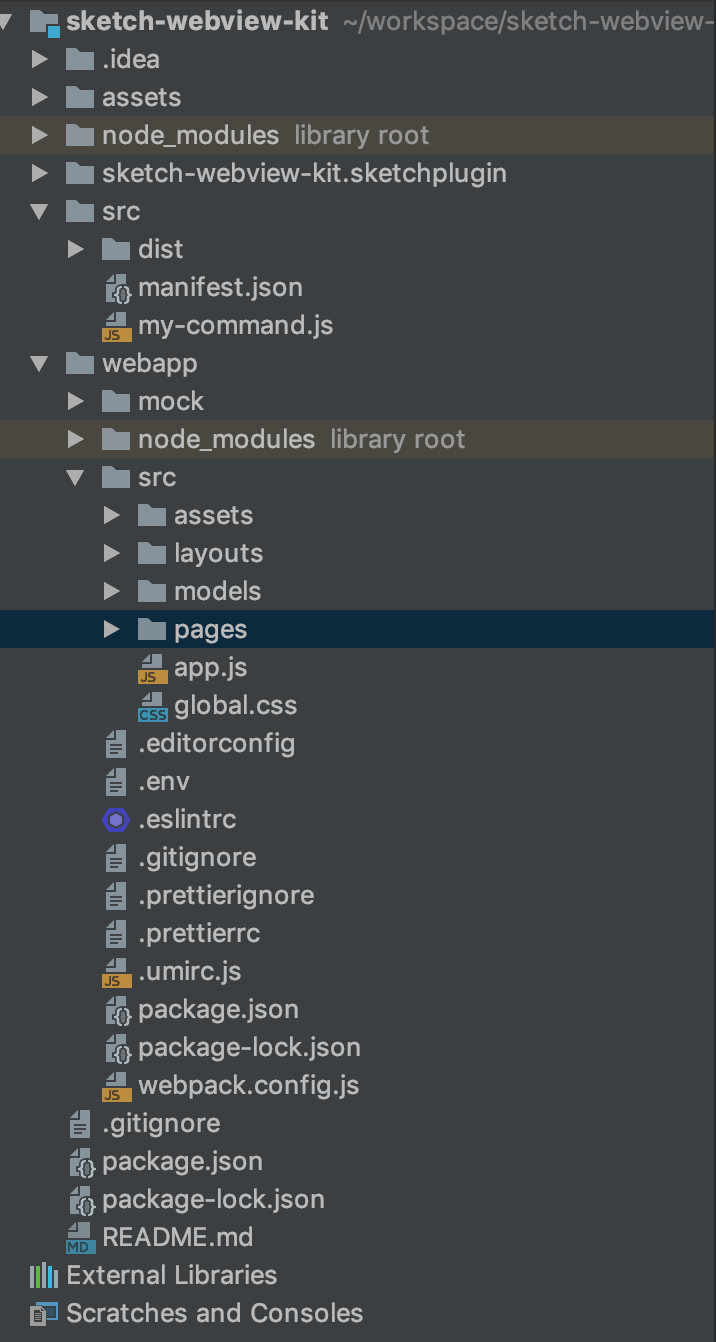Click the global.css CSS file icon

click(153, 706)
